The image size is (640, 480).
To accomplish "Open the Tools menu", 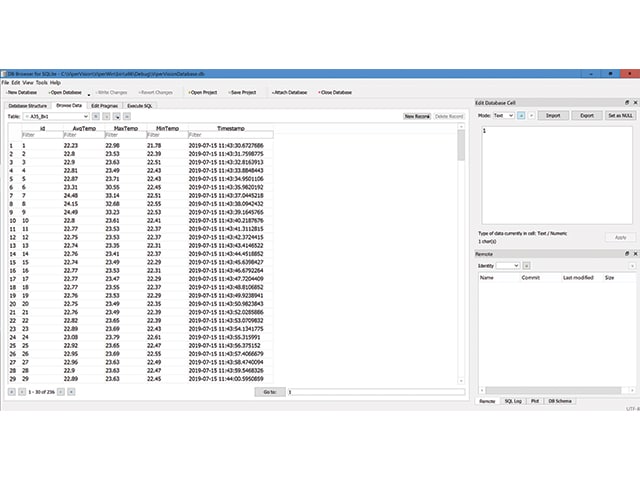I will tap(42, 82).
